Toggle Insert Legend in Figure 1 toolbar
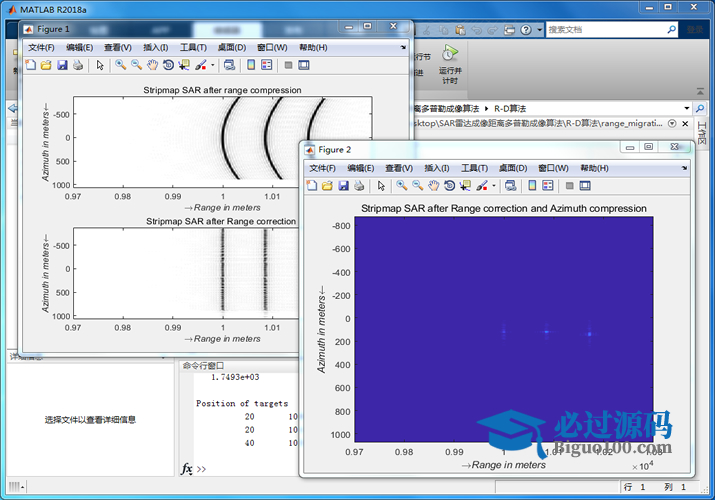 coord(266,65)
